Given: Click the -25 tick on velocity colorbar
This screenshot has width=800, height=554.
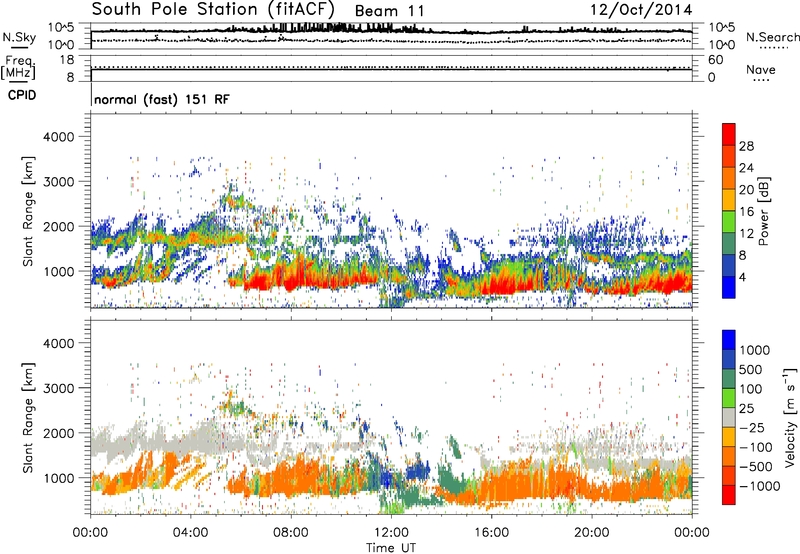Looking at the screenshot, I should click(752, 427).
